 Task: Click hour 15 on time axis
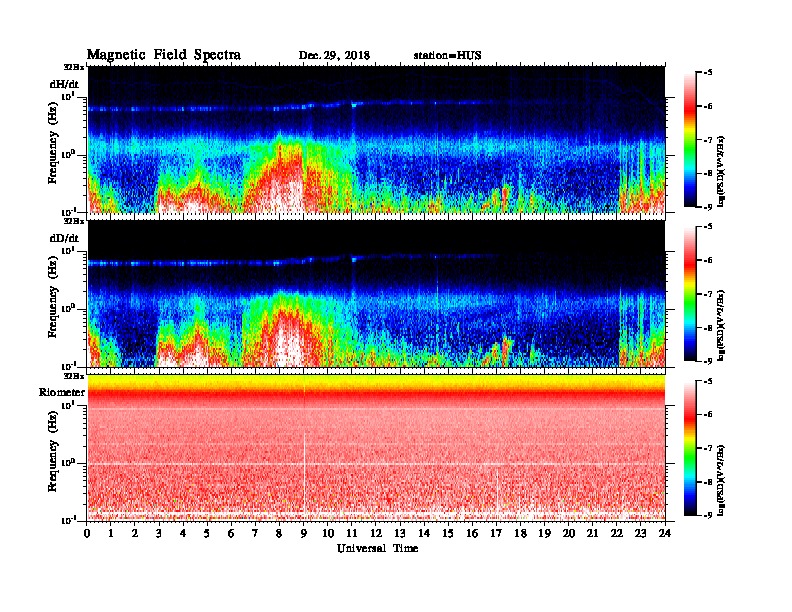[448, 534]
